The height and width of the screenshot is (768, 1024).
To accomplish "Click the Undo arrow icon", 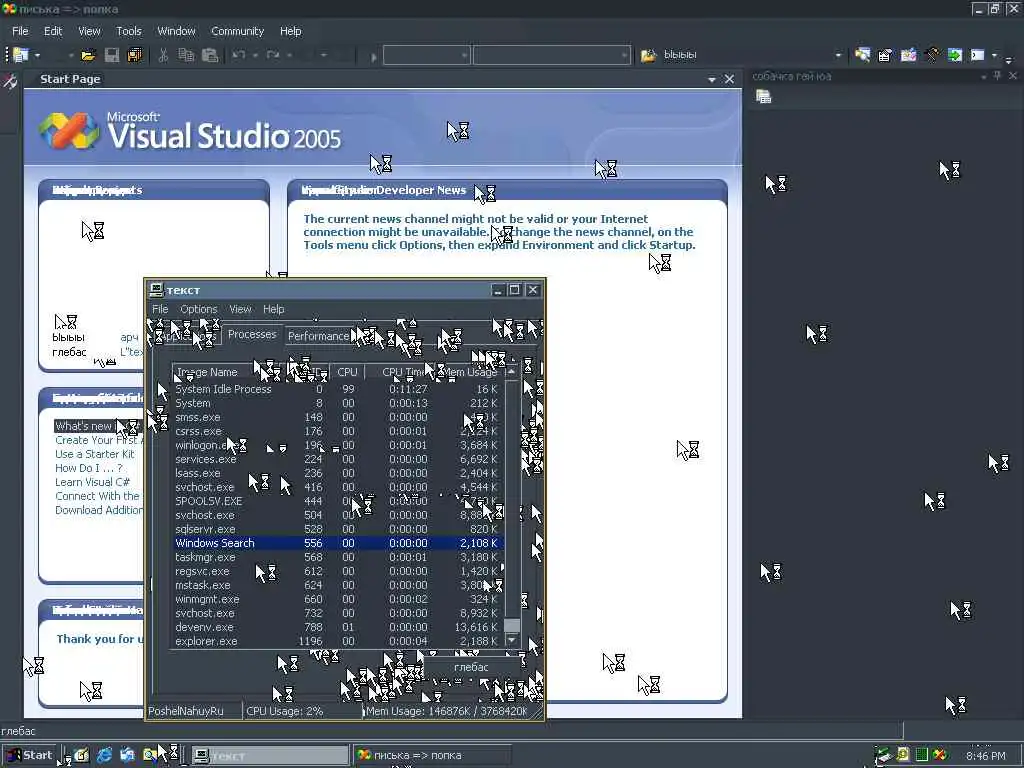I will 238,56.
